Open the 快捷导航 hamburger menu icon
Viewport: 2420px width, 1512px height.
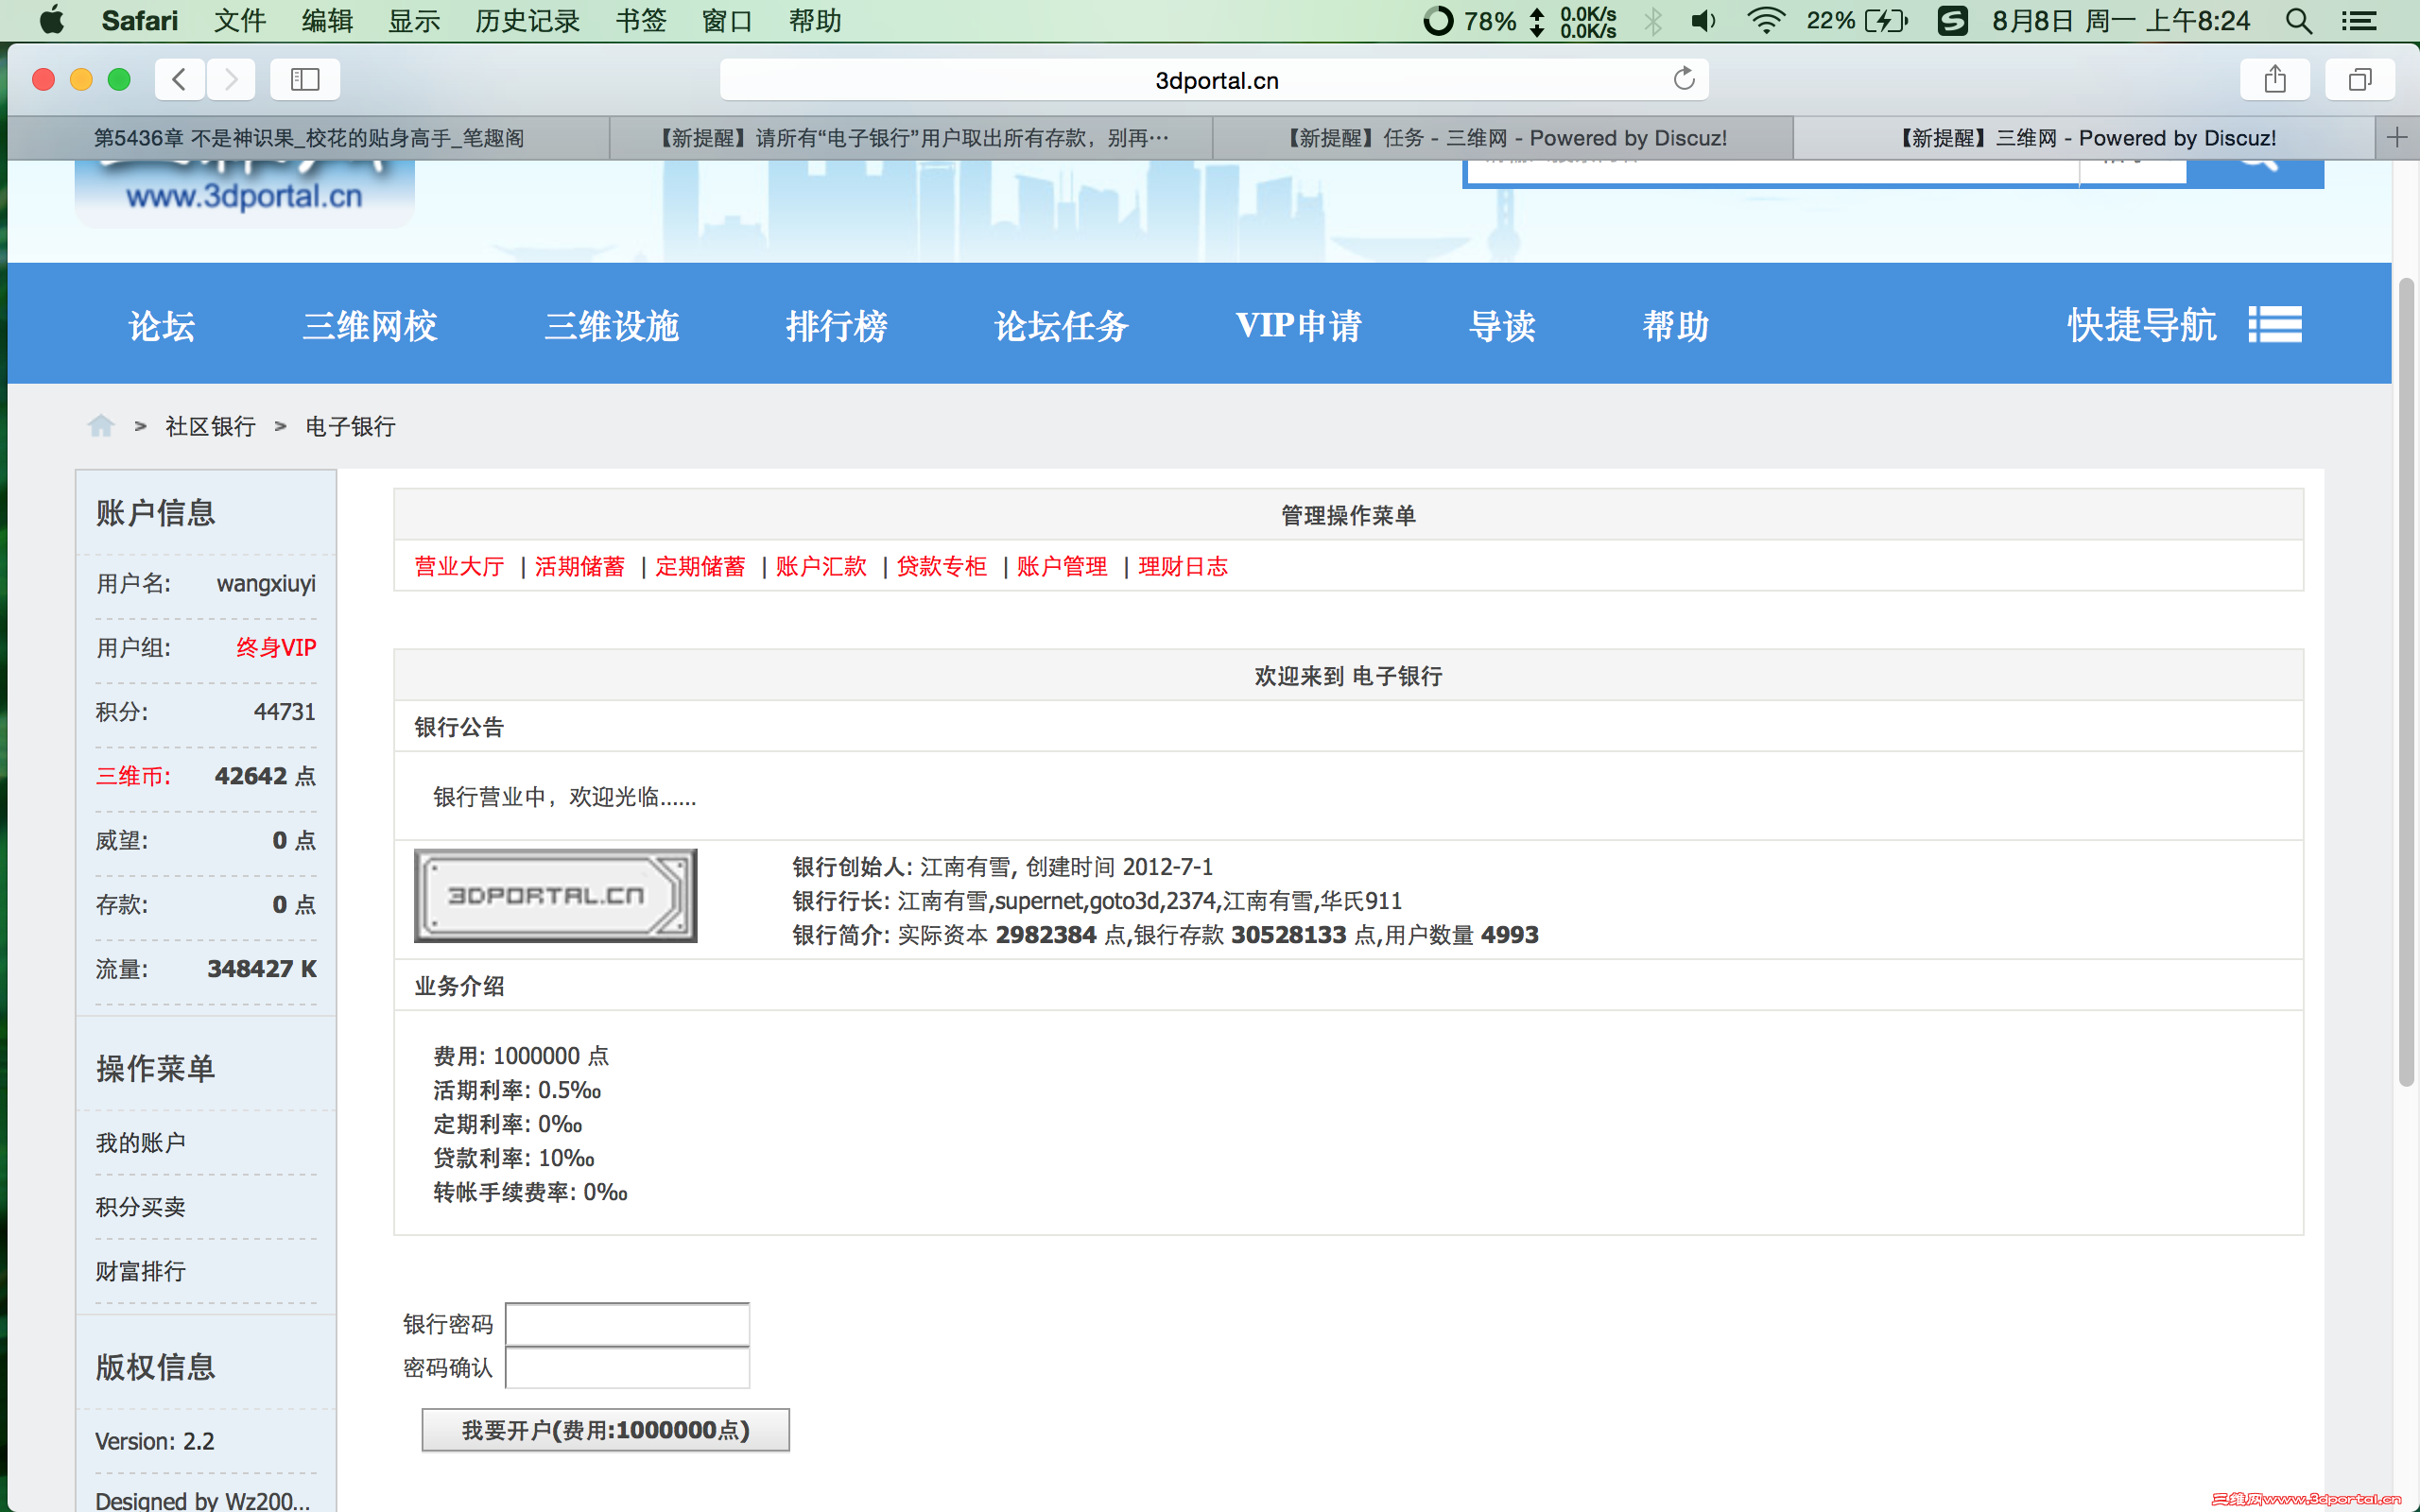[x=2274, y=324]
